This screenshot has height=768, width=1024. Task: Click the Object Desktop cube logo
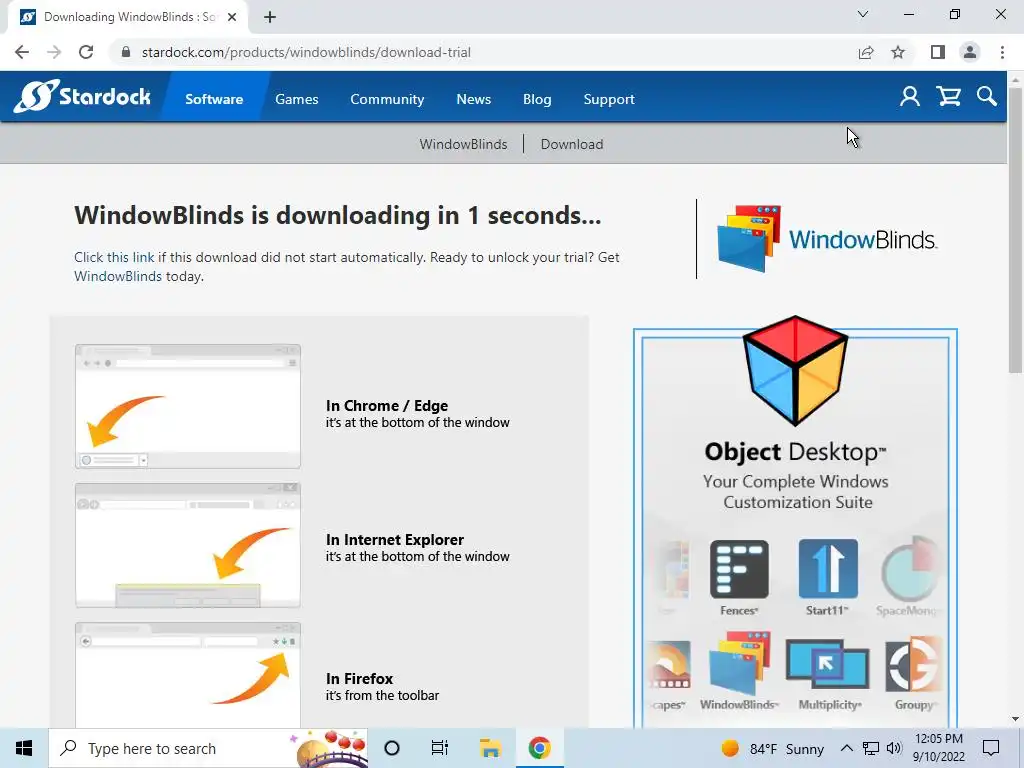coord(795,370)
